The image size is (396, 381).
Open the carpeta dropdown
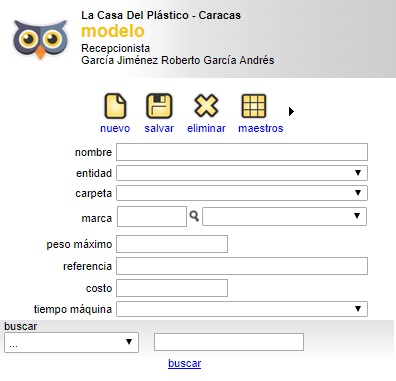coord(242,193)
